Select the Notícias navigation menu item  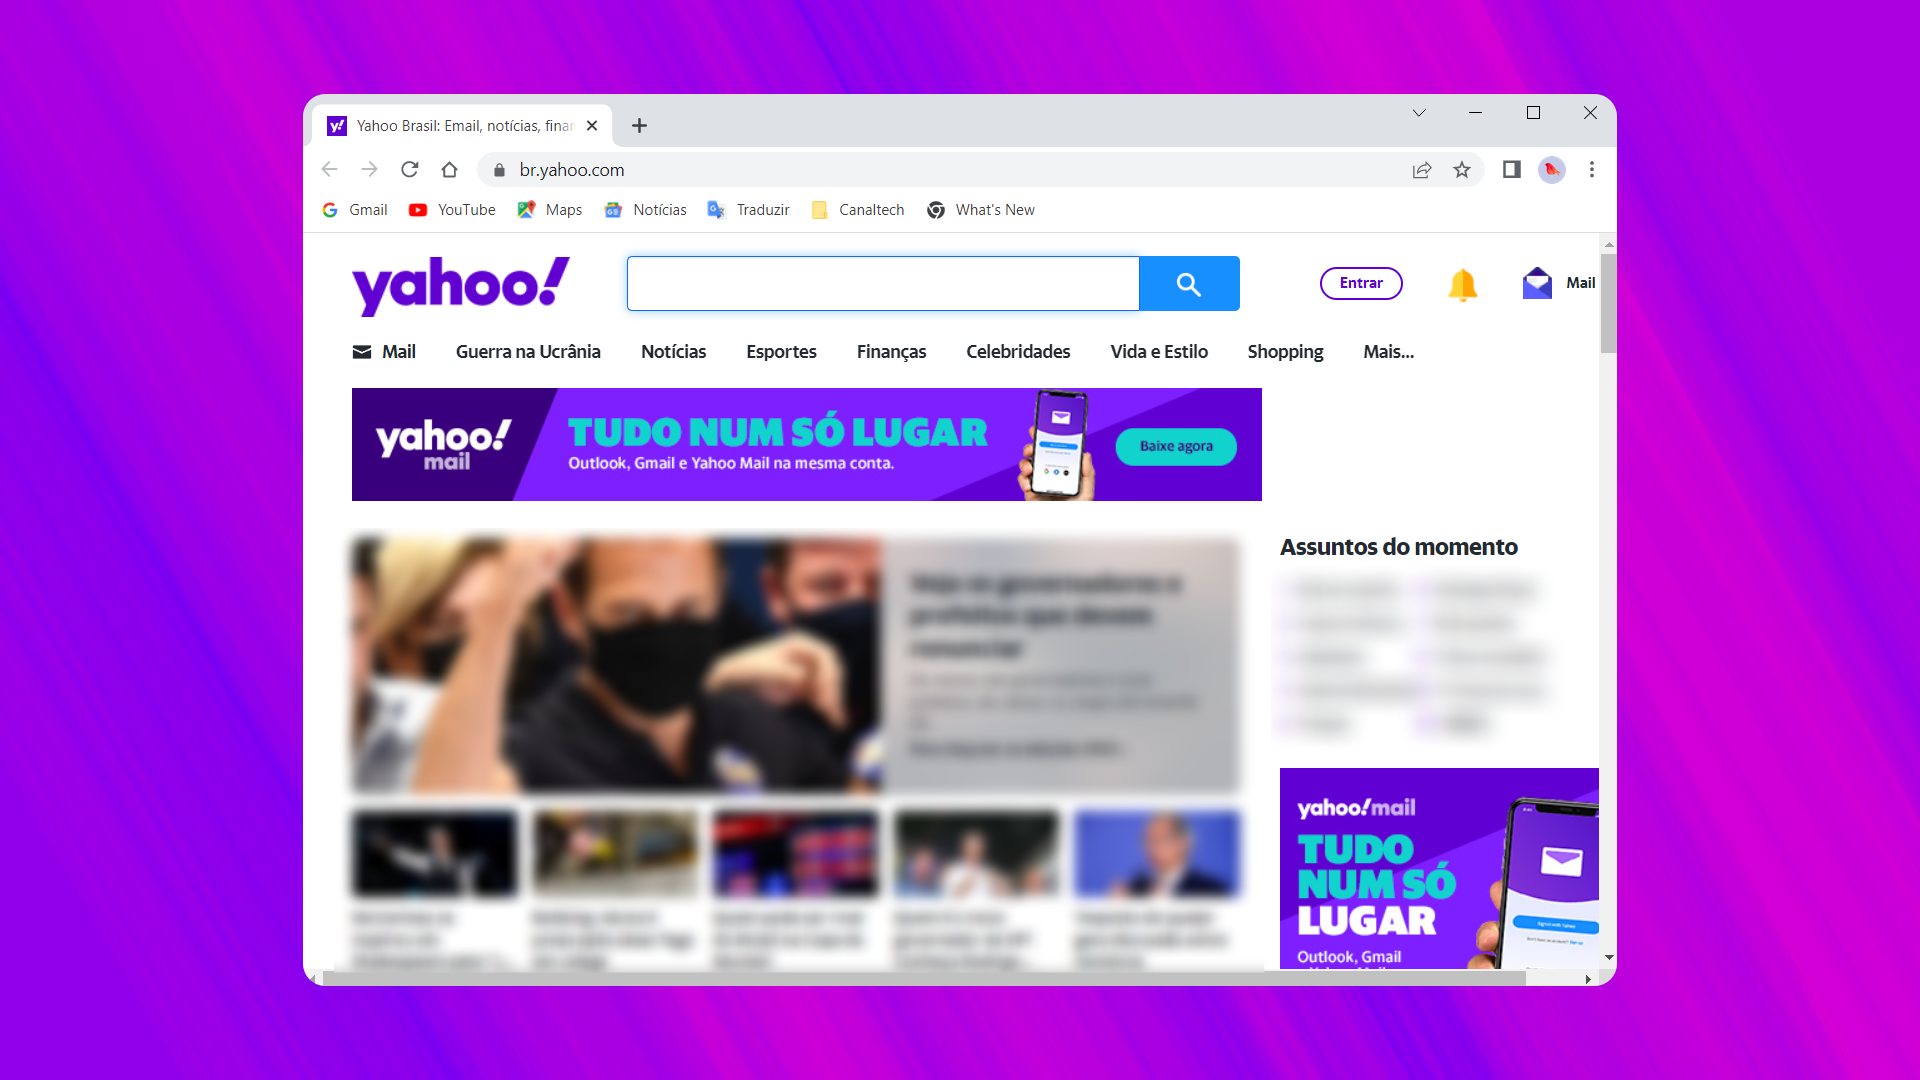pyautogui.click(x=673, y=352)
